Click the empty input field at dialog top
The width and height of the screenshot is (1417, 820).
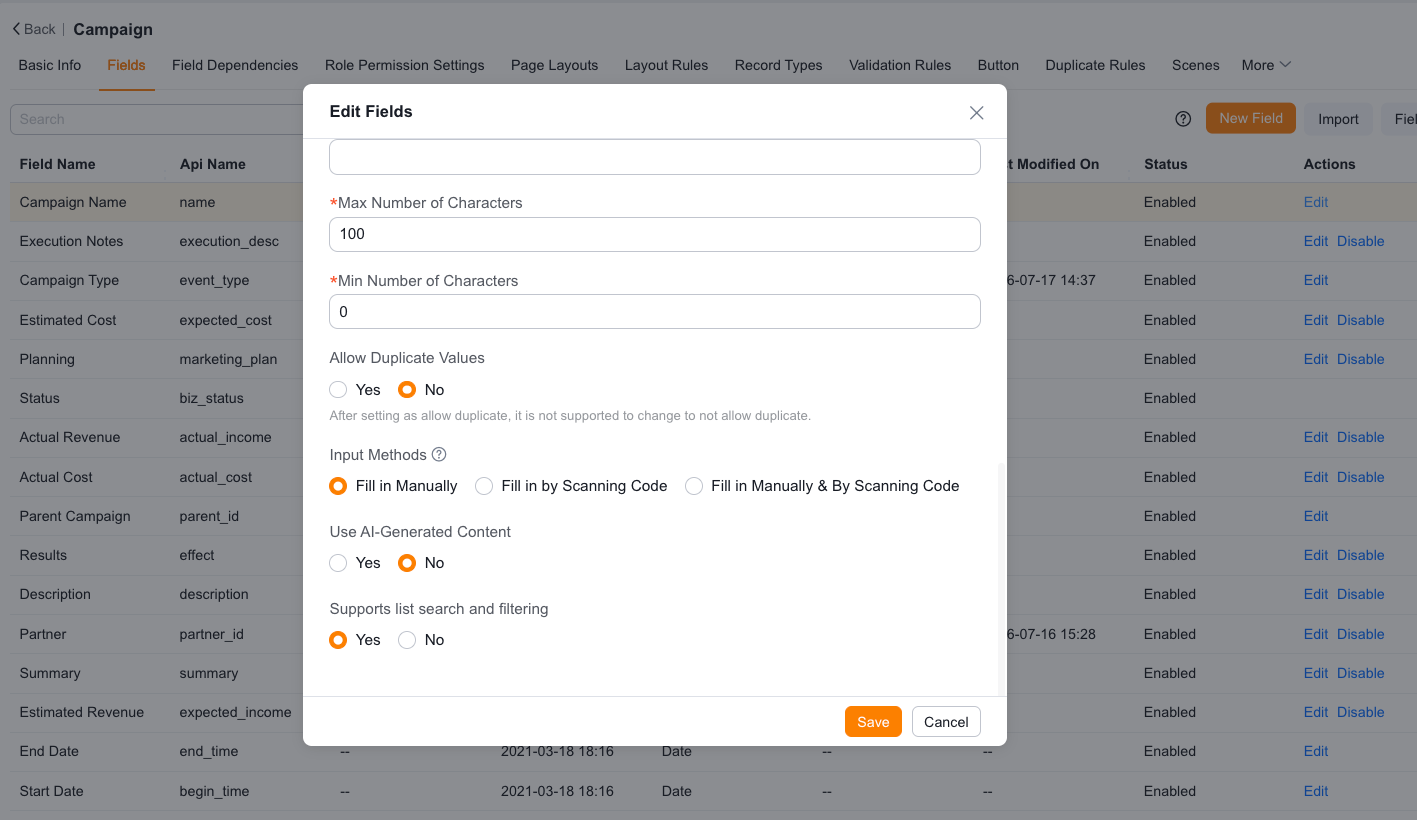655,158
